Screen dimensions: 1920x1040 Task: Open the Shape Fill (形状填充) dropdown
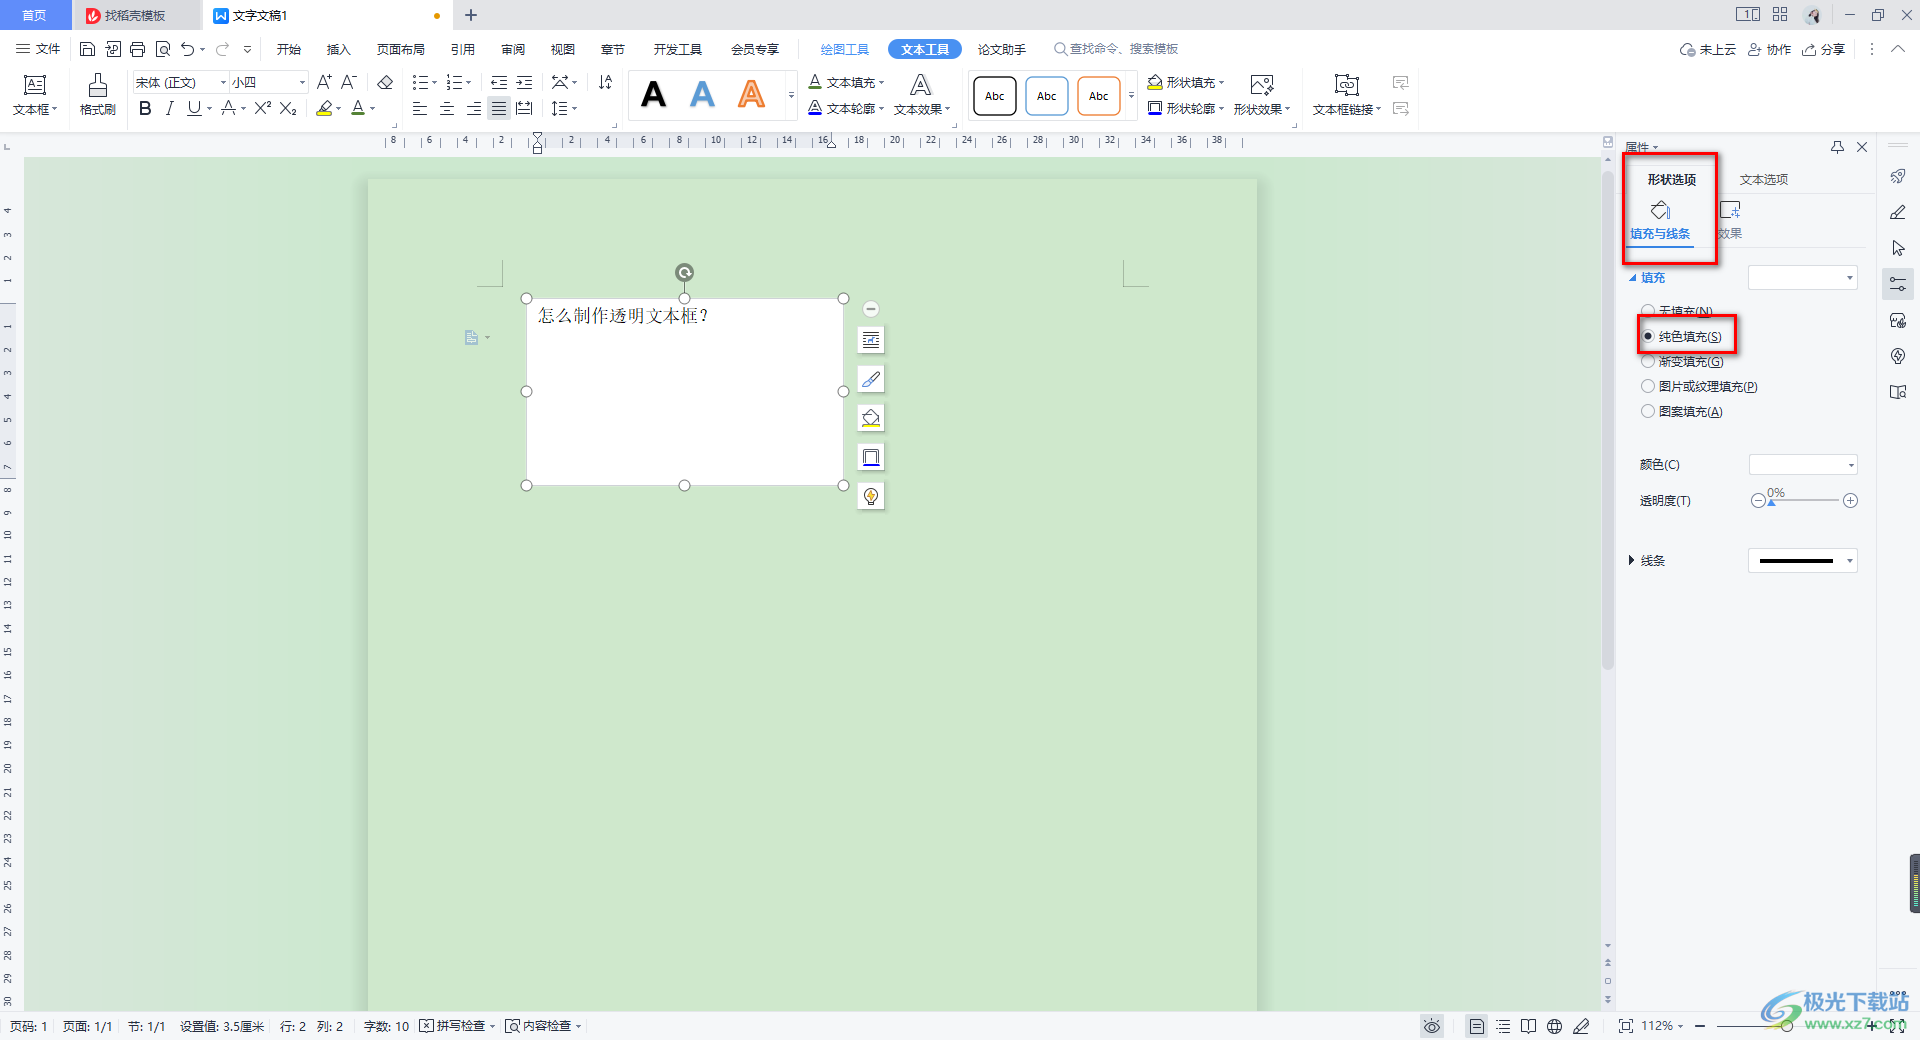1186,82
